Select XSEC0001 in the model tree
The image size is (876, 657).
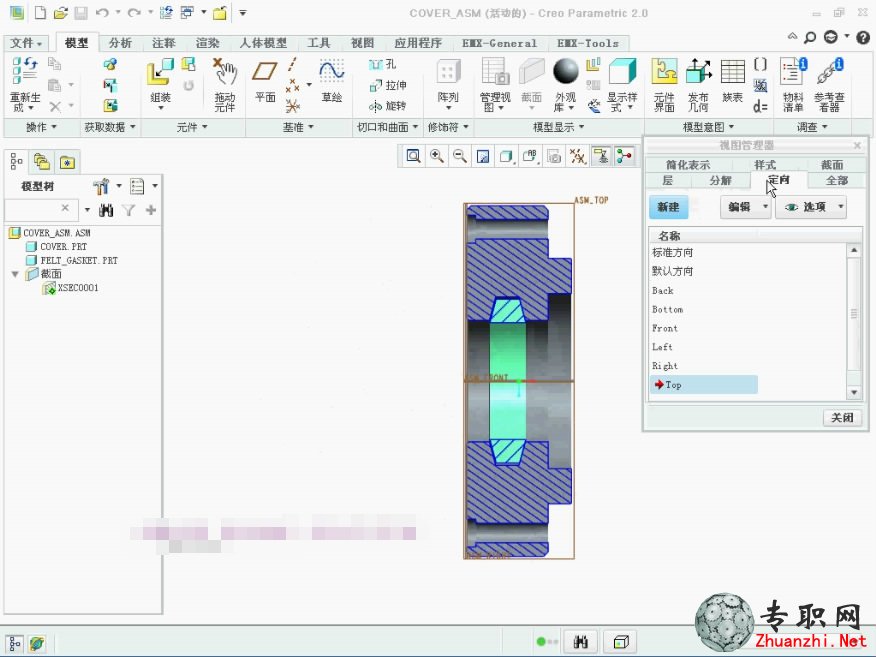pyautogui.click(x=78, y=288)
